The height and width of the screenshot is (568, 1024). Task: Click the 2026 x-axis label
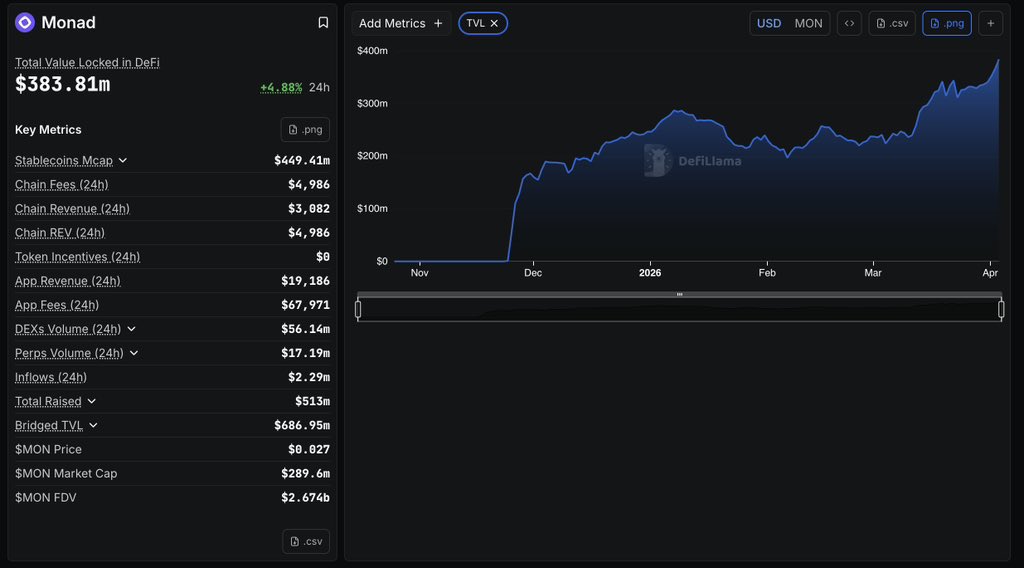pos(650,273)
